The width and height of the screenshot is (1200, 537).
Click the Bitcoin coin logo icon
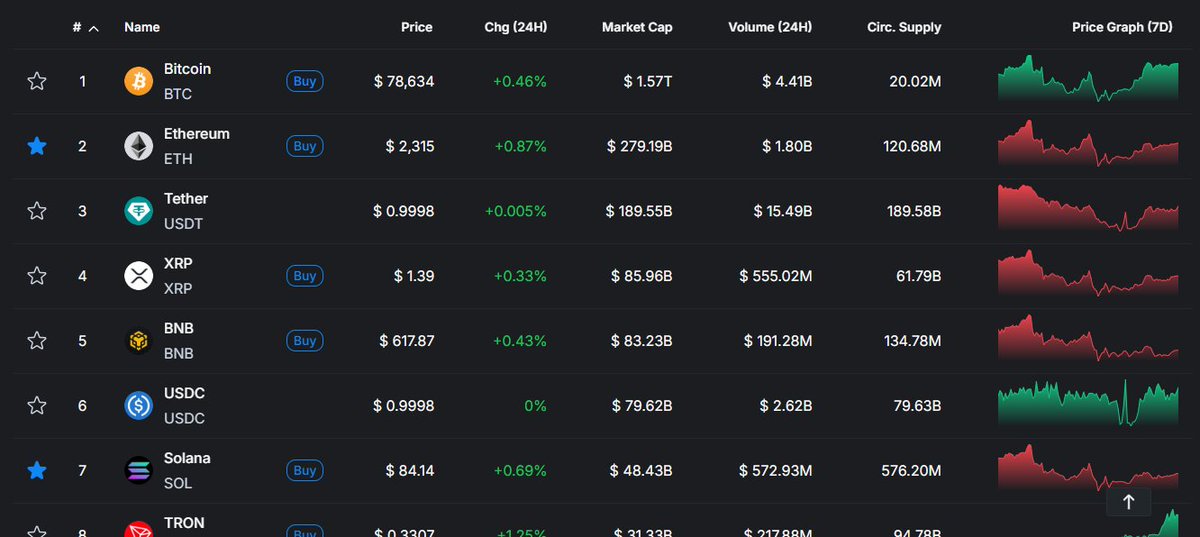pyautogui.click(x=138, y=81)
